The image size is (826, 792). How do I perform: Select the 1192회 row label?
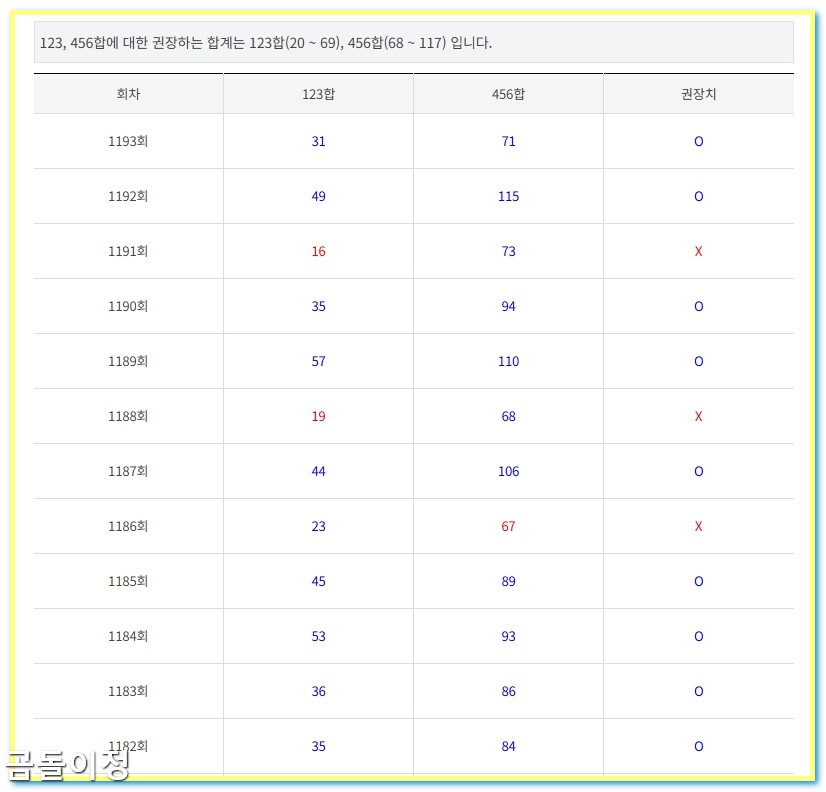pos(128,196)
